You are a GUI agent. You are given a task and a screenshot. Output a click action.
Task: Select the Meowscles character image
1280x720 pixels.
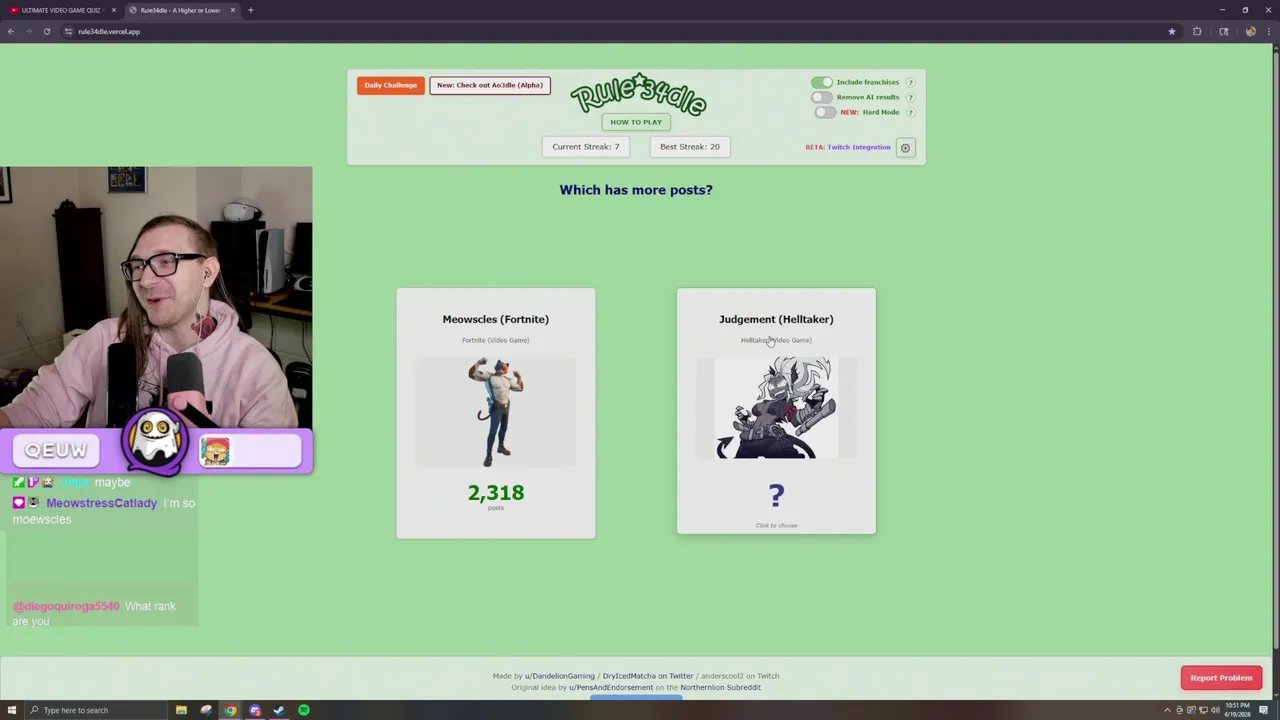point(496,412)
